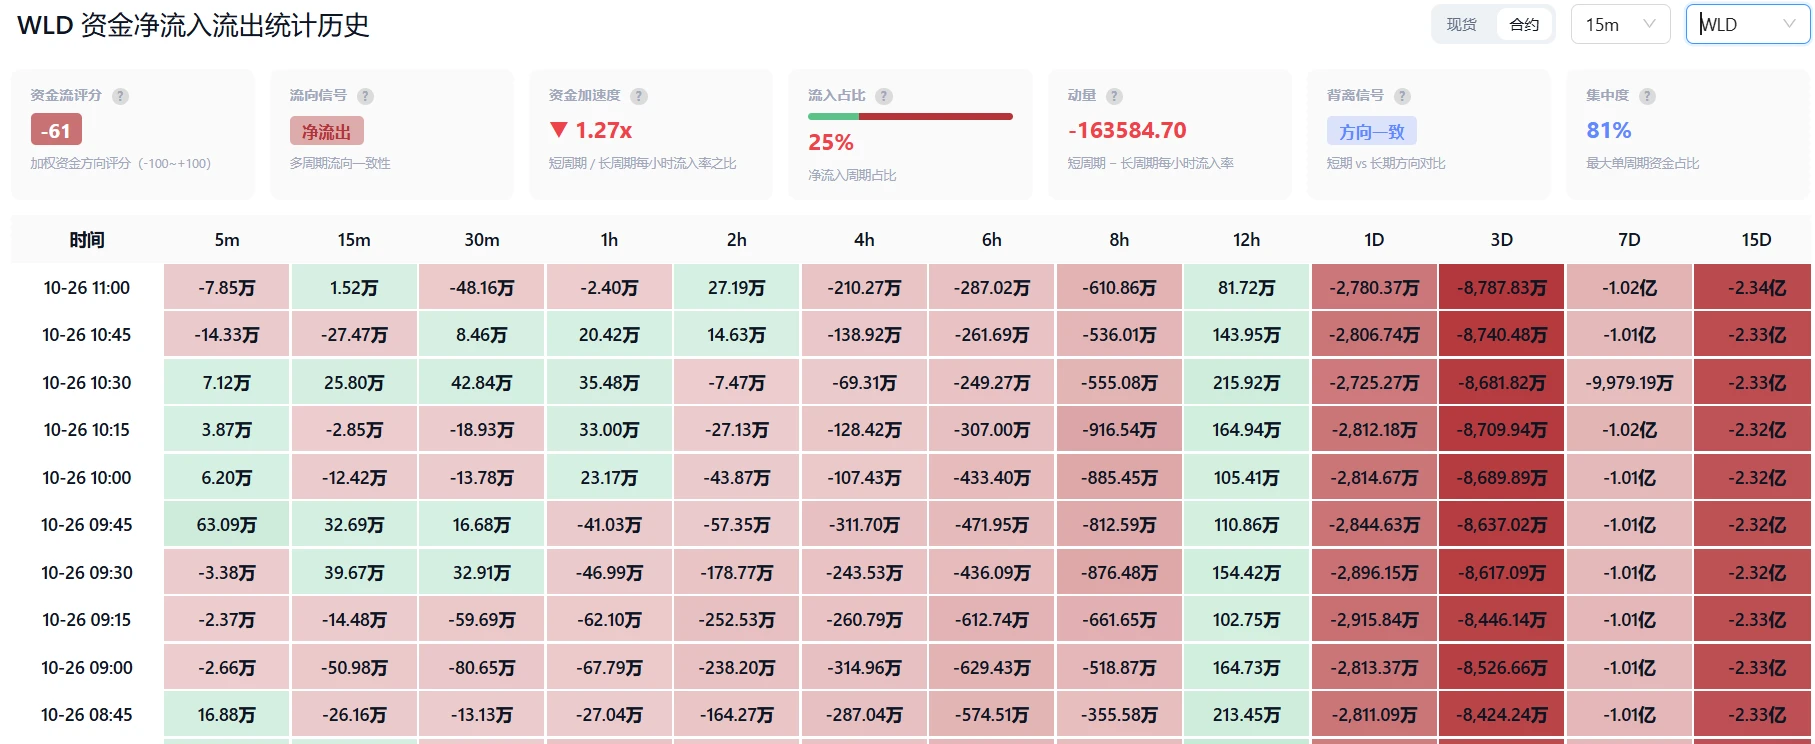Click cell -8,787.83万 in 3D column
Image resolution: width=1815 pixels, height=744 pixels.
click(x=1501, y=288)
